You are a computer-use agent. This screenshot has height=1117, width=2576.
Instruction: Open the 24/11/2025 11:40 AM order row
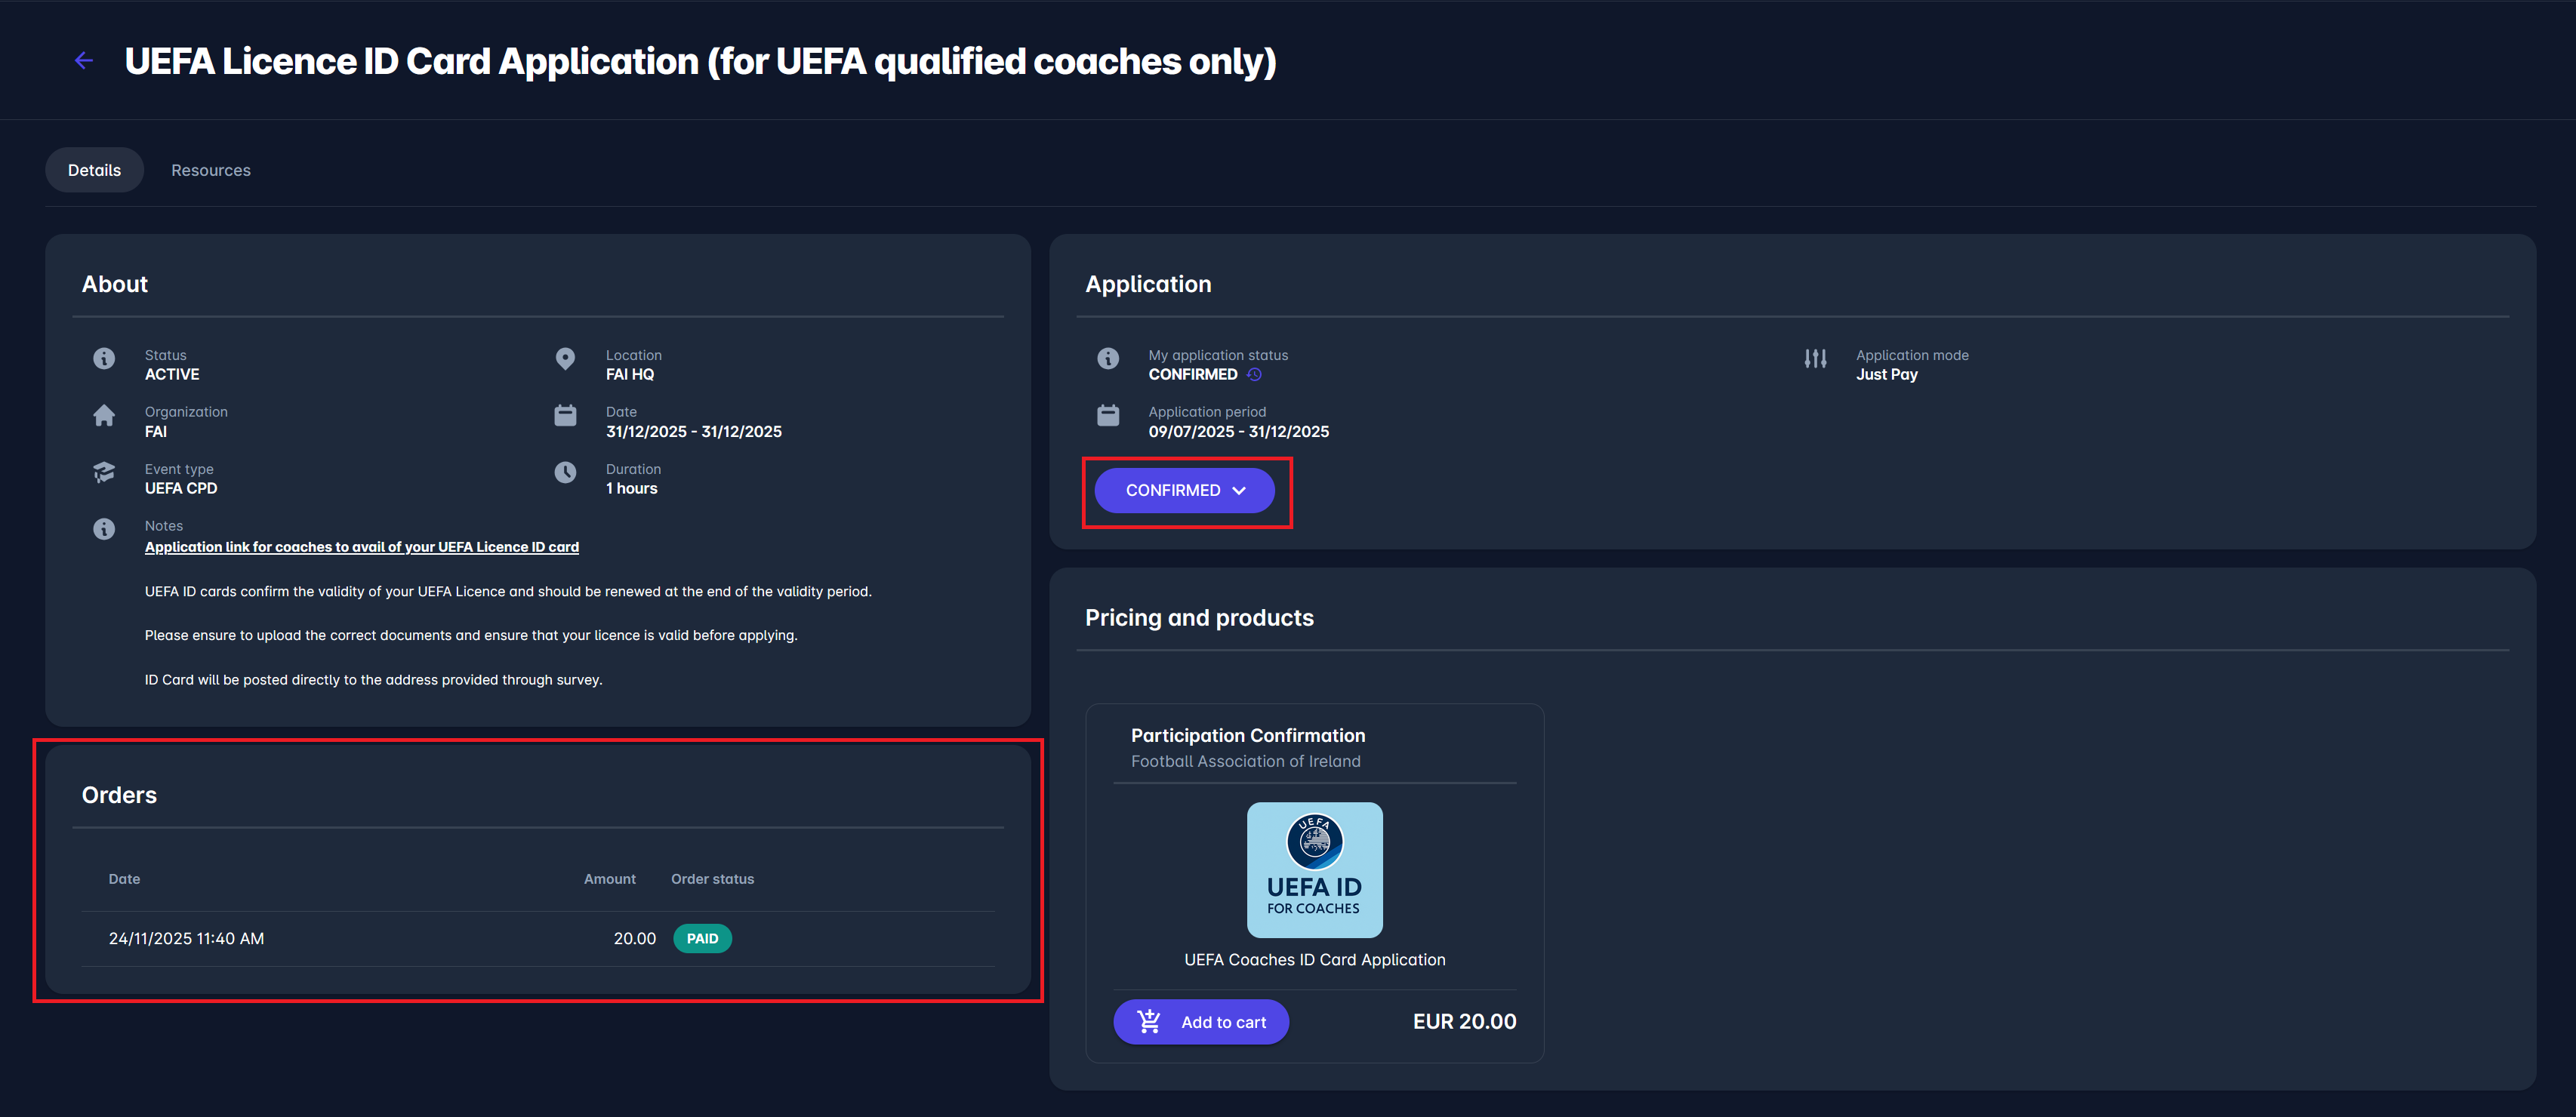point(187,939)
